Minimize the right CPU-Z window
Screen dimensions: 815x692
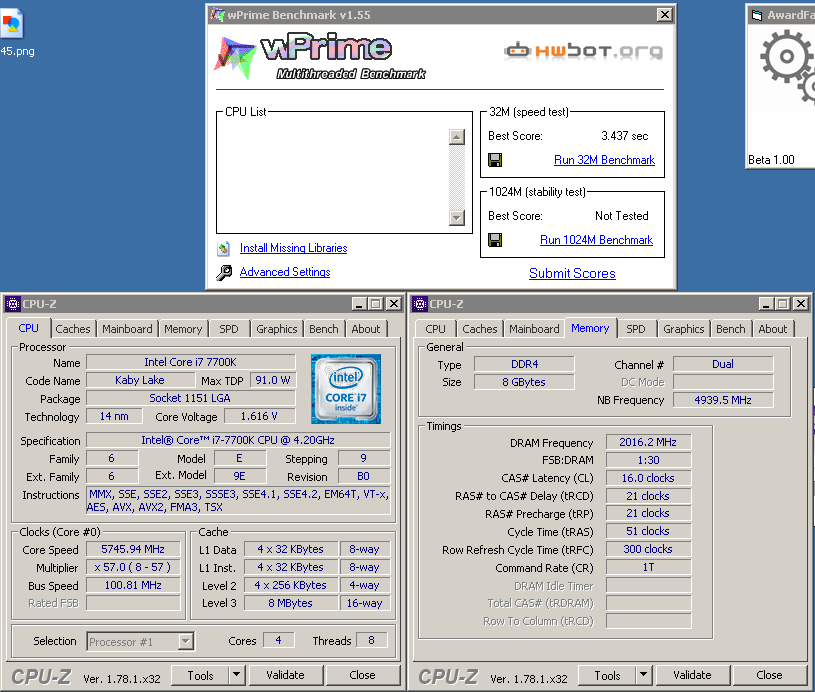tap(766, 304)
